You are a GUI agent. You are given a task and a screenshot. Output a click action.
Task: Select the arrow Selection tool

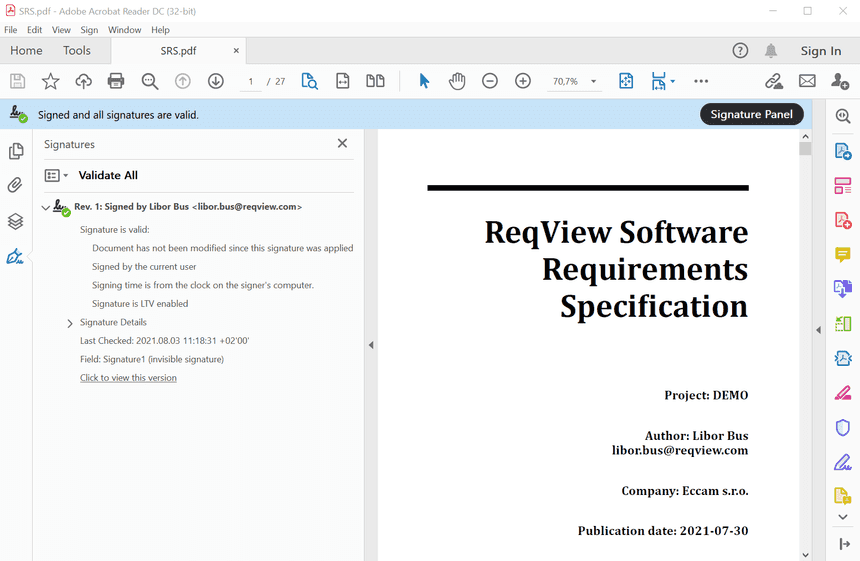click(x=424, y=81)
